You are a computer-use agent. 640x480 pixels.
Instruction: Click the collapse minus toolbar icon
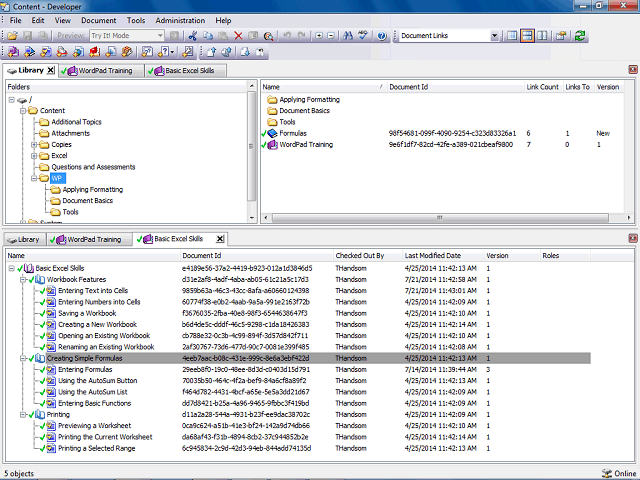click(x=331, y=36)
